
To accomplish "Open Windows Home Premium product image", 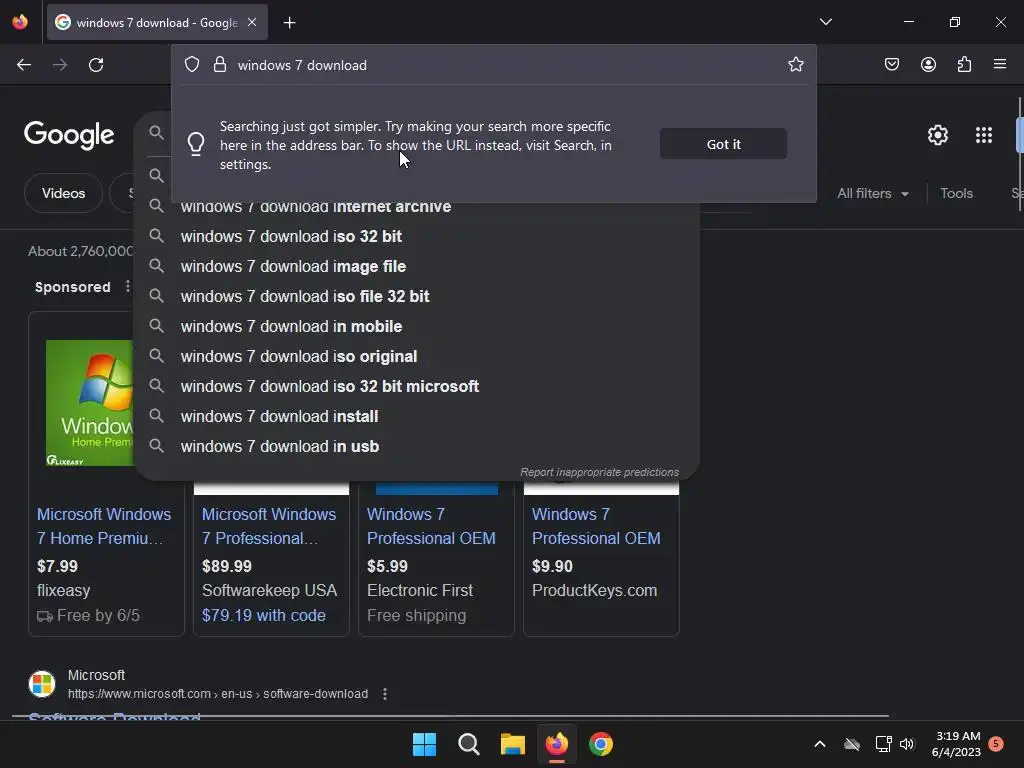I will point(89,403).
